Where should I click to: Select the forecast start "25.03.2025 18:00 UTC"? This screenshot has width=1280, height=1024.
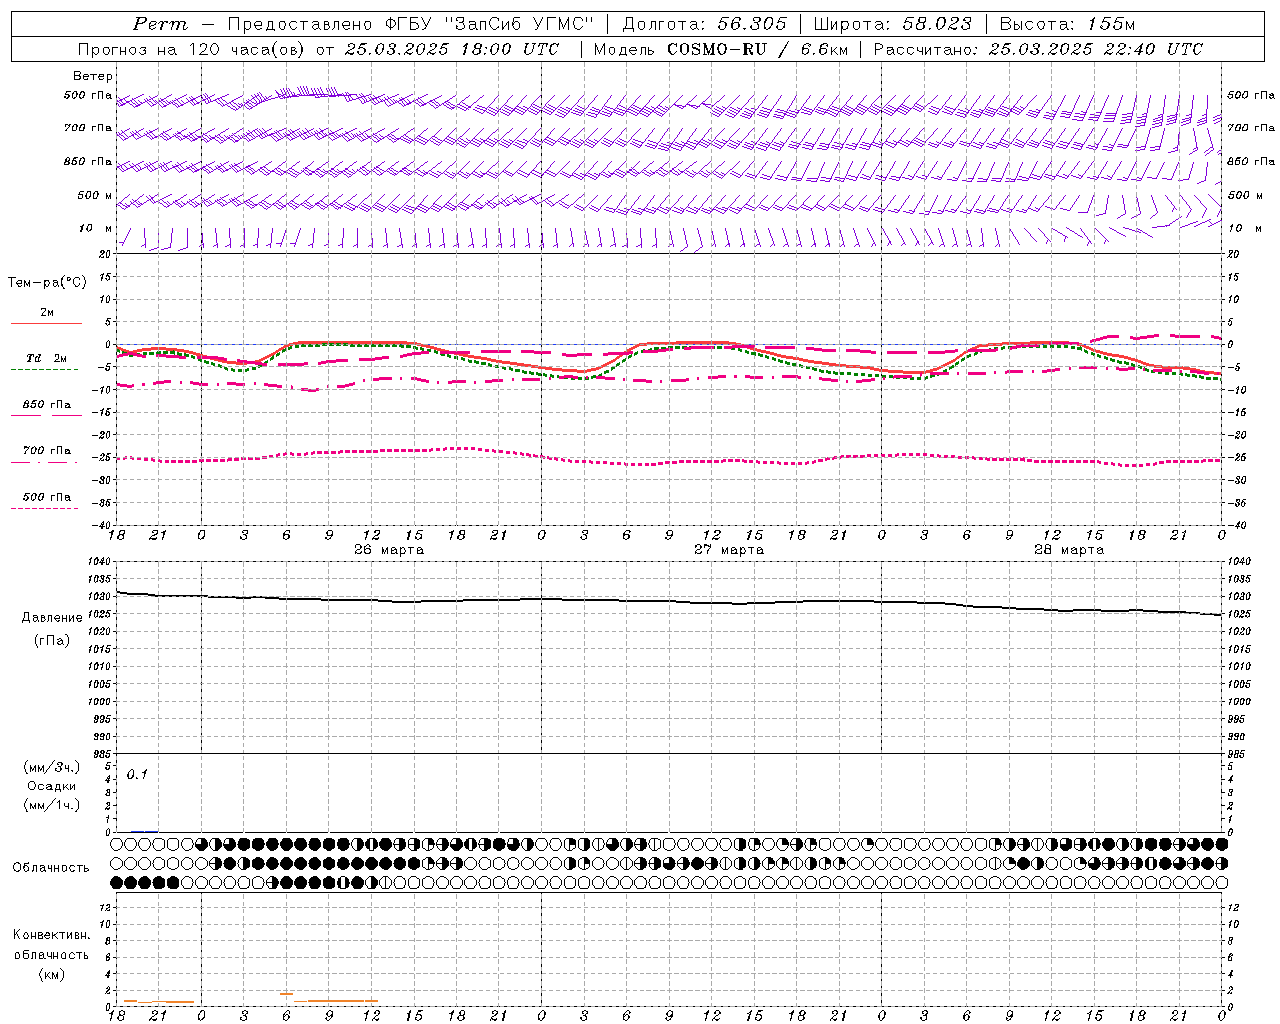coord(452,49)
